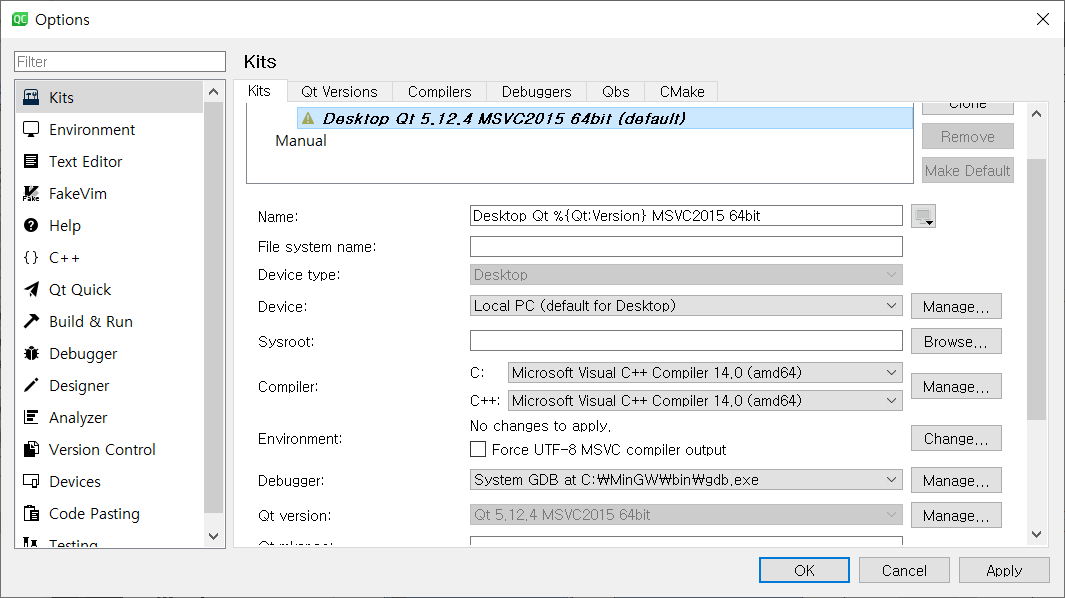
Task: Click the kit Name input field
Action: [x=686, y=215]
